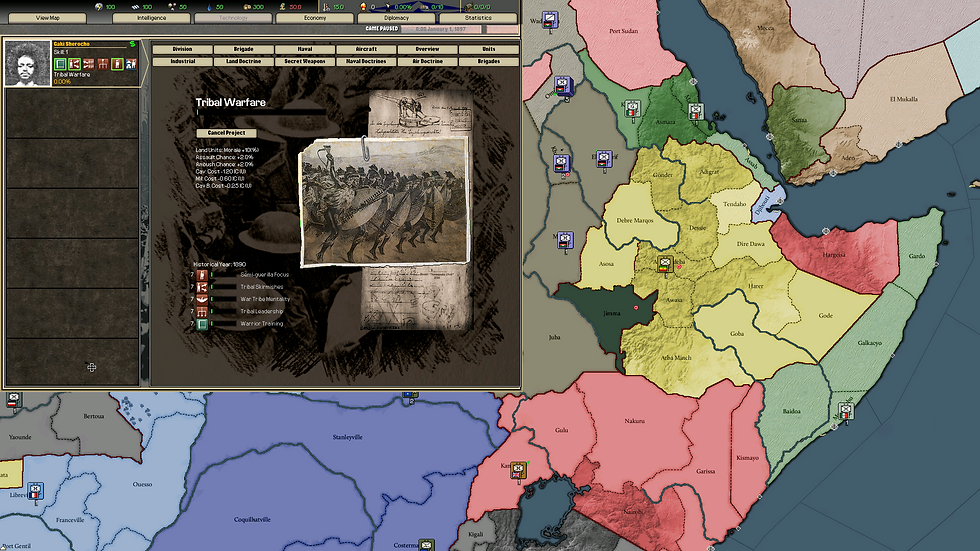Click Semi-guerilla Focus component icon
This screenshot has width=980, height=551.
coord(202,275)
